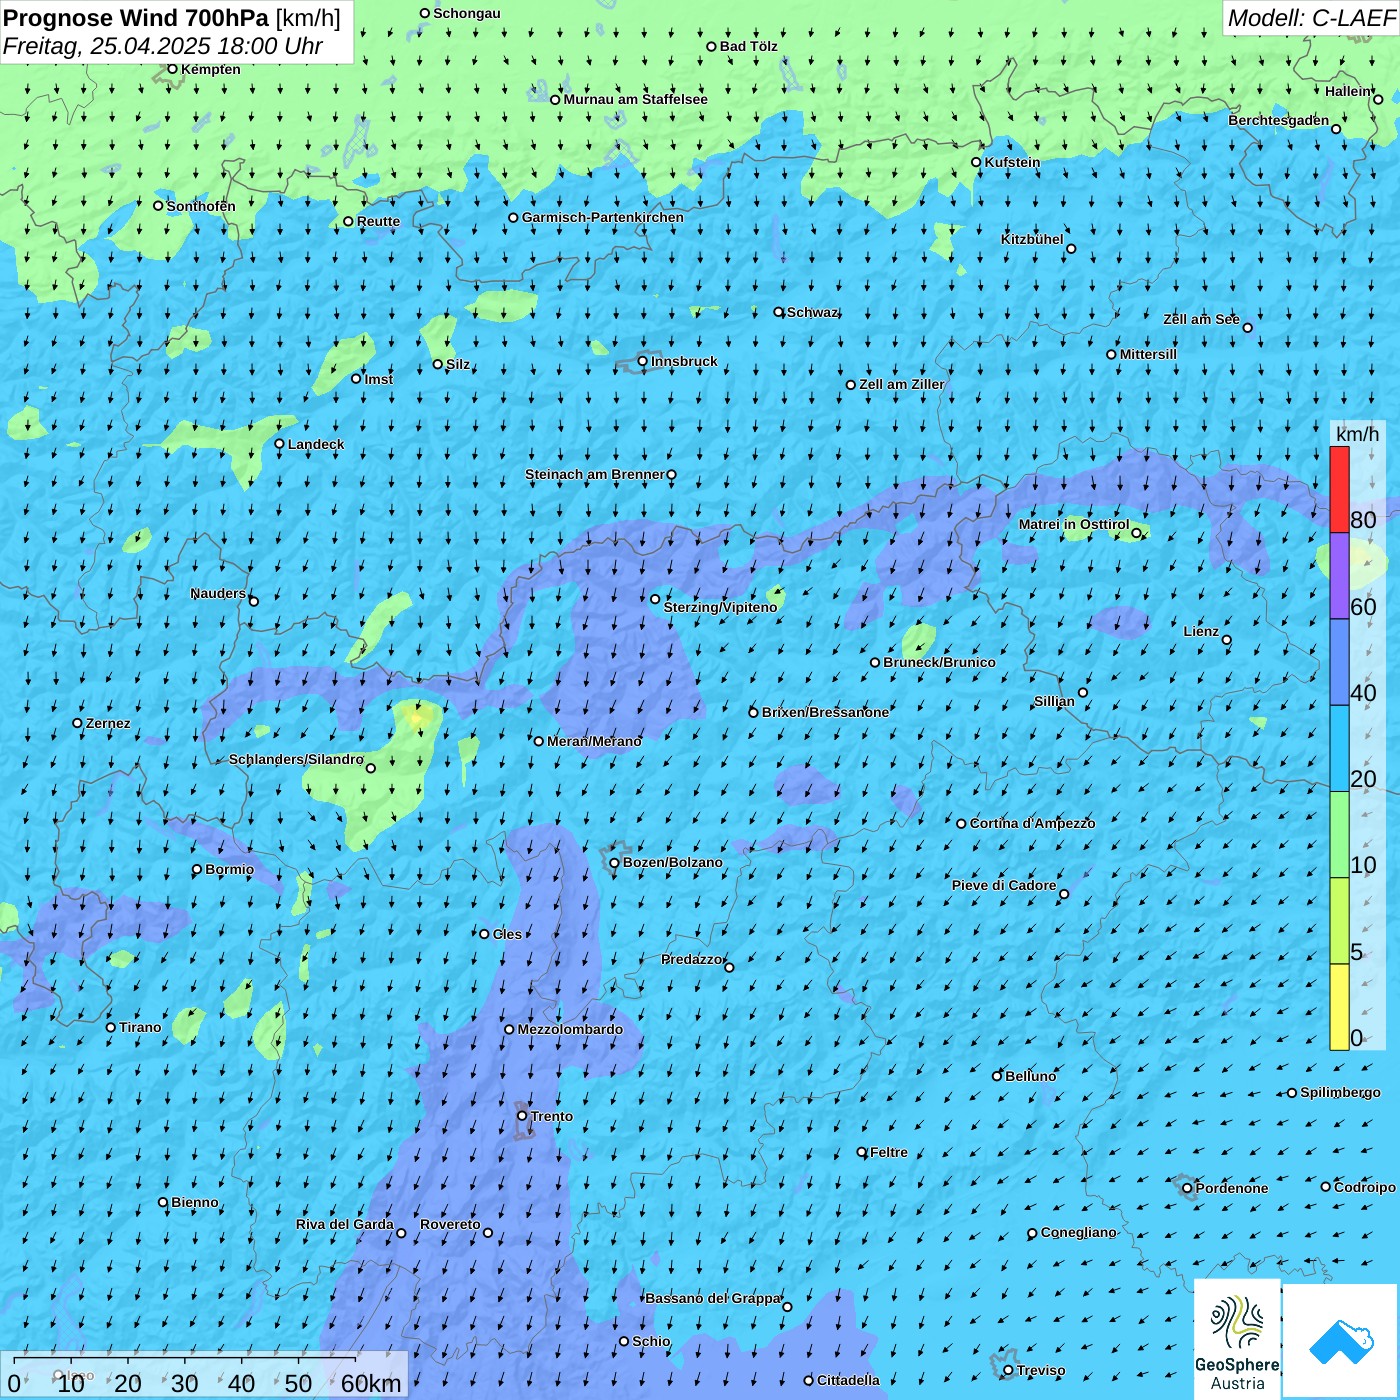The width and height of the screenshot is (1400, 1400).
Task: Click the Bormio location dot
Action: (x=197, y=869)
